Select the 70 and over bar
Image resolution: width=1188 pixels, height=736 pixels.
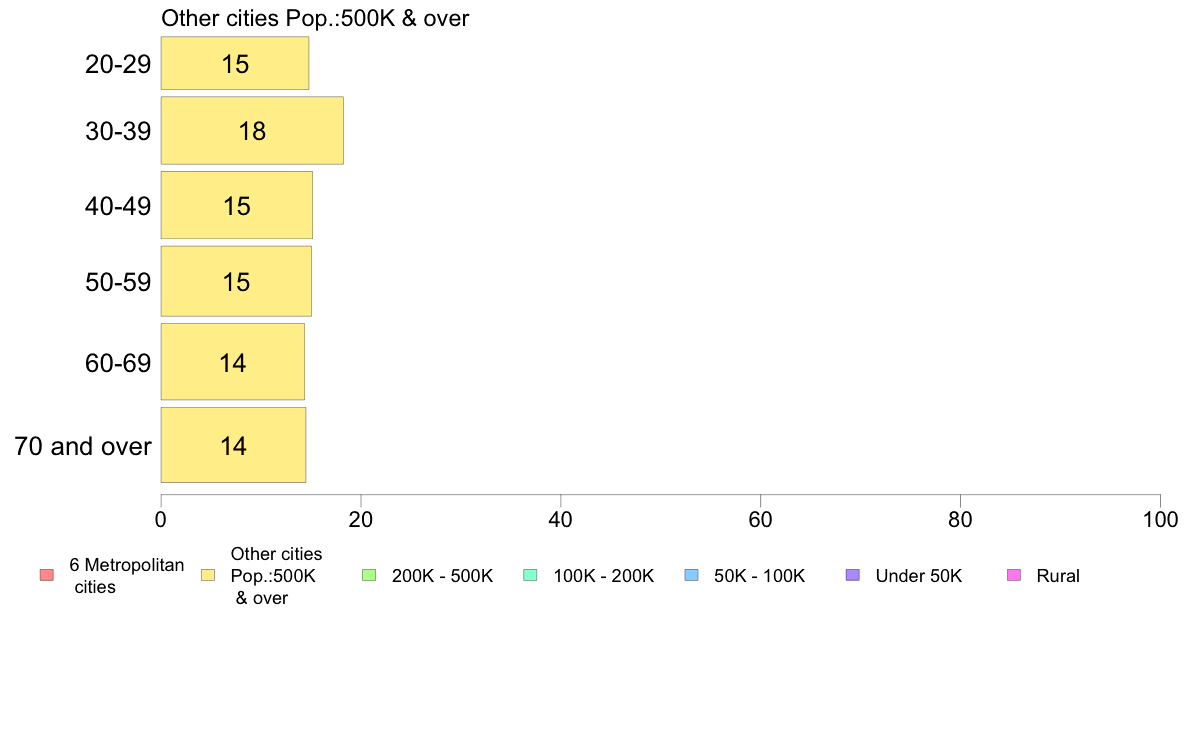click(233, 445)
